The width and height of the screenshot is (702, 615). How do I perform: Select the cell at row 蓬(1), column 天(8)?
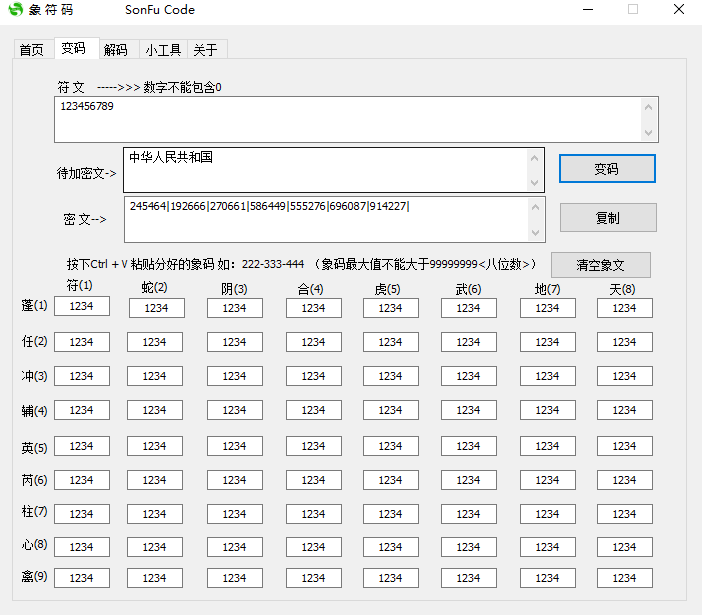[x=625, y=308]
